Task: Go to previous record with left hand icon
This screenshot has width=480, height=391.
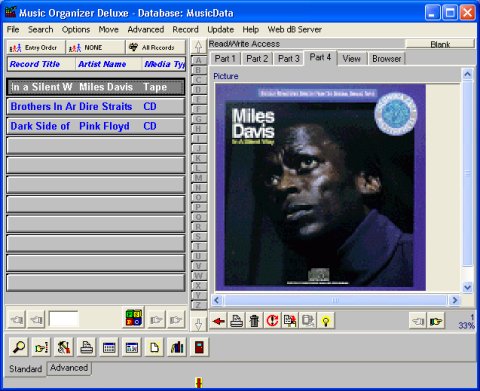Action: tap(418, 321)
